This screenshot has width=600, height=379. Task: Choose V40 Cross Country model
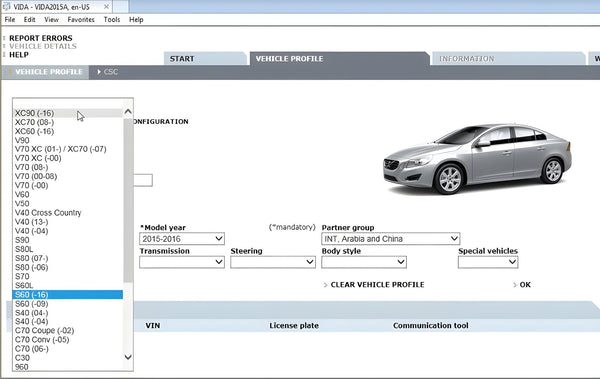68,213
